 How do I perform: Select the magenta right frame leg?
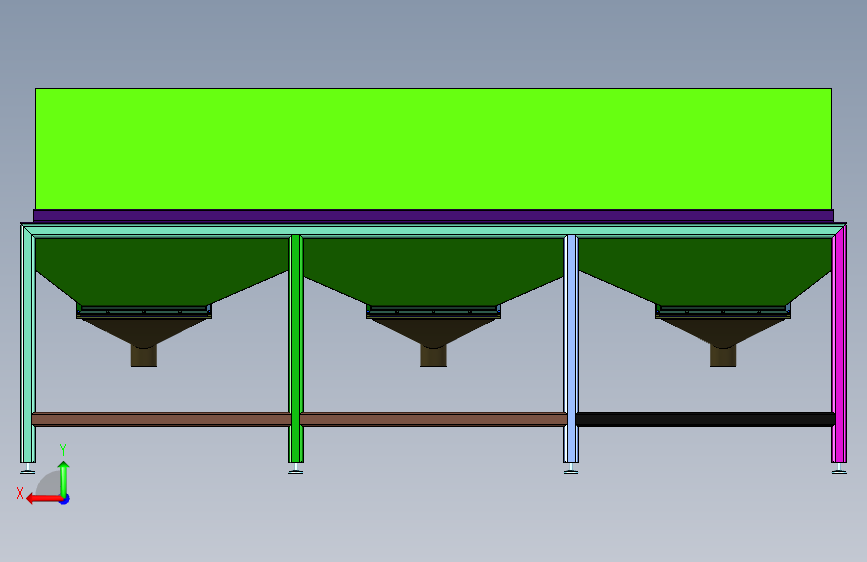839,346
